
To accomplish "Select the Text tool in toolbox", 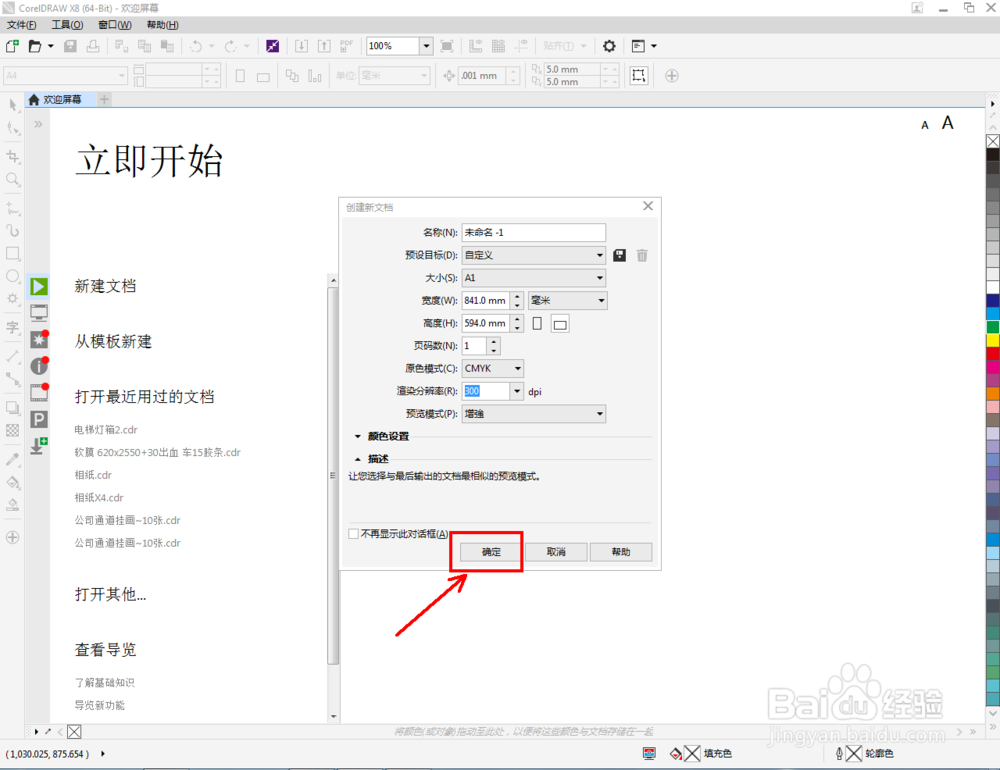I will [x=13, y=327].
